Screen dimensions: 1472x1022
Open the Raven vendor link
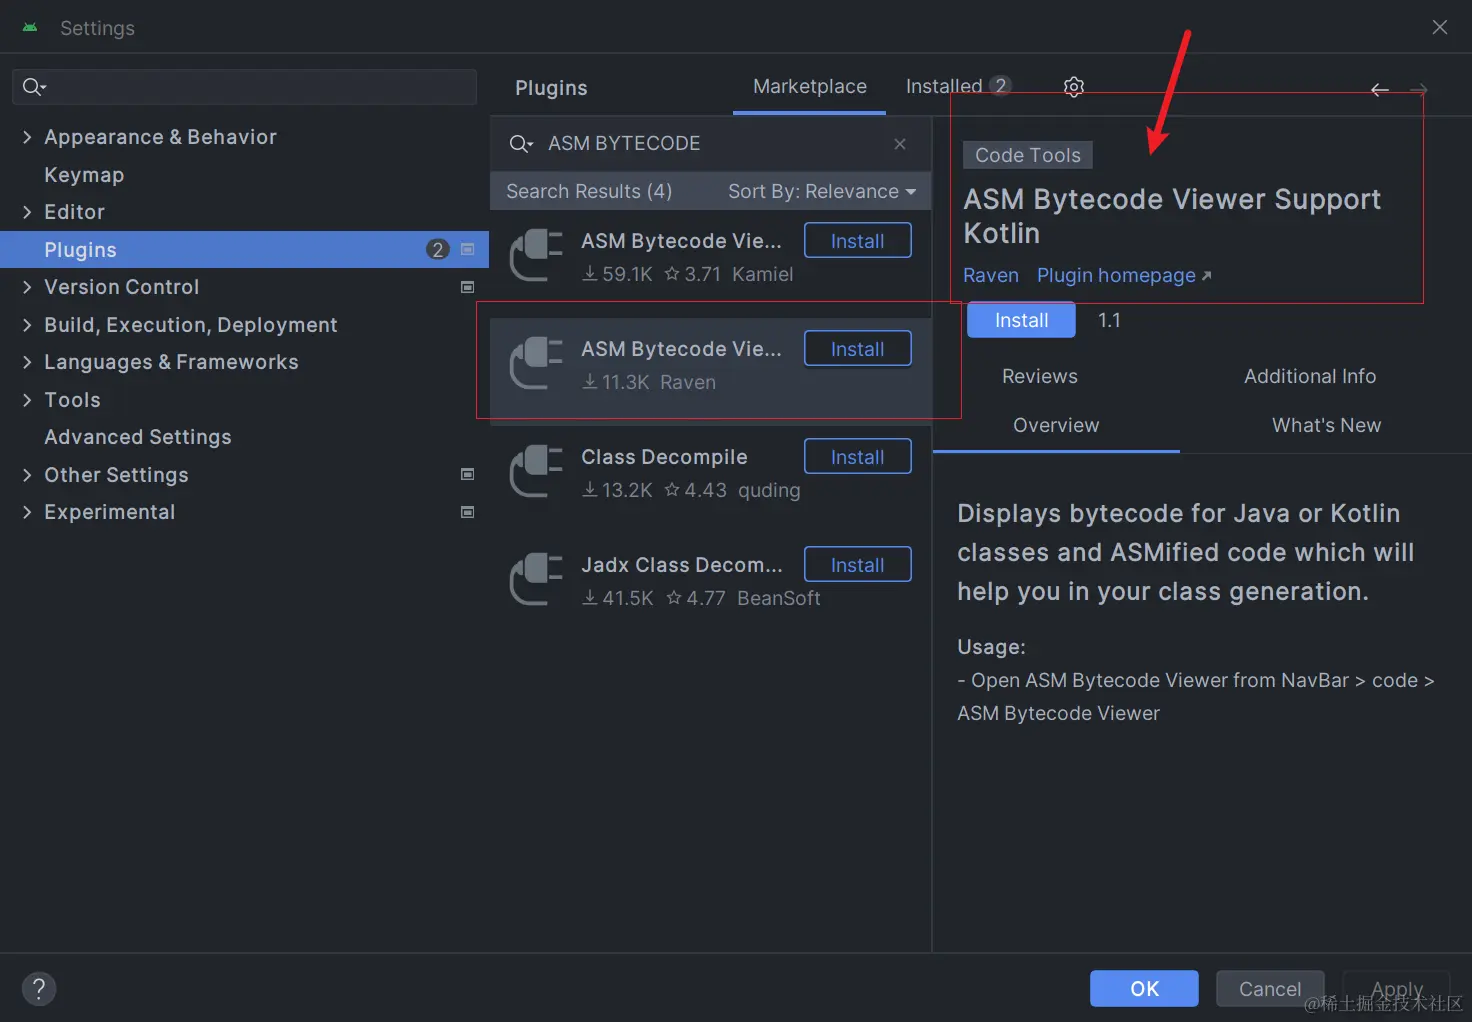coord(991,275)
